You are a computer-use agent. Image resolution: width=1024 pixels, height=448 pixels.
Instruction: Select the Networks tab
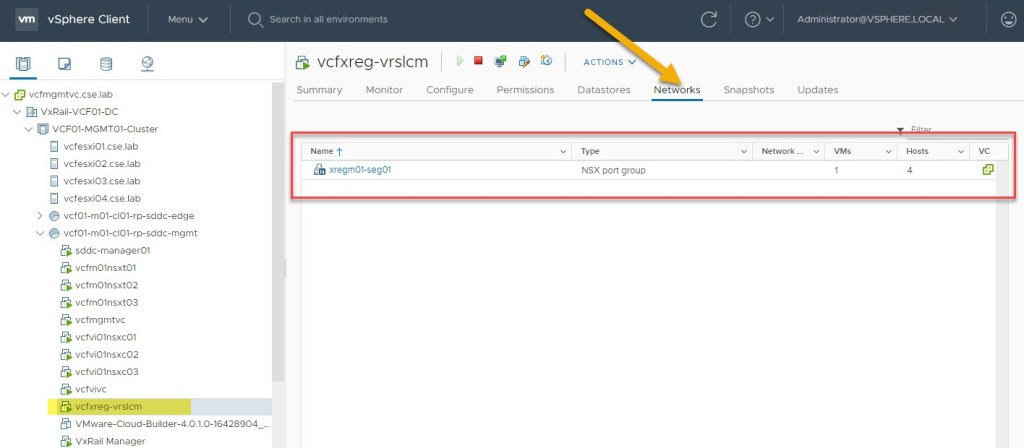pyautogui.click(x=677, y=90)
